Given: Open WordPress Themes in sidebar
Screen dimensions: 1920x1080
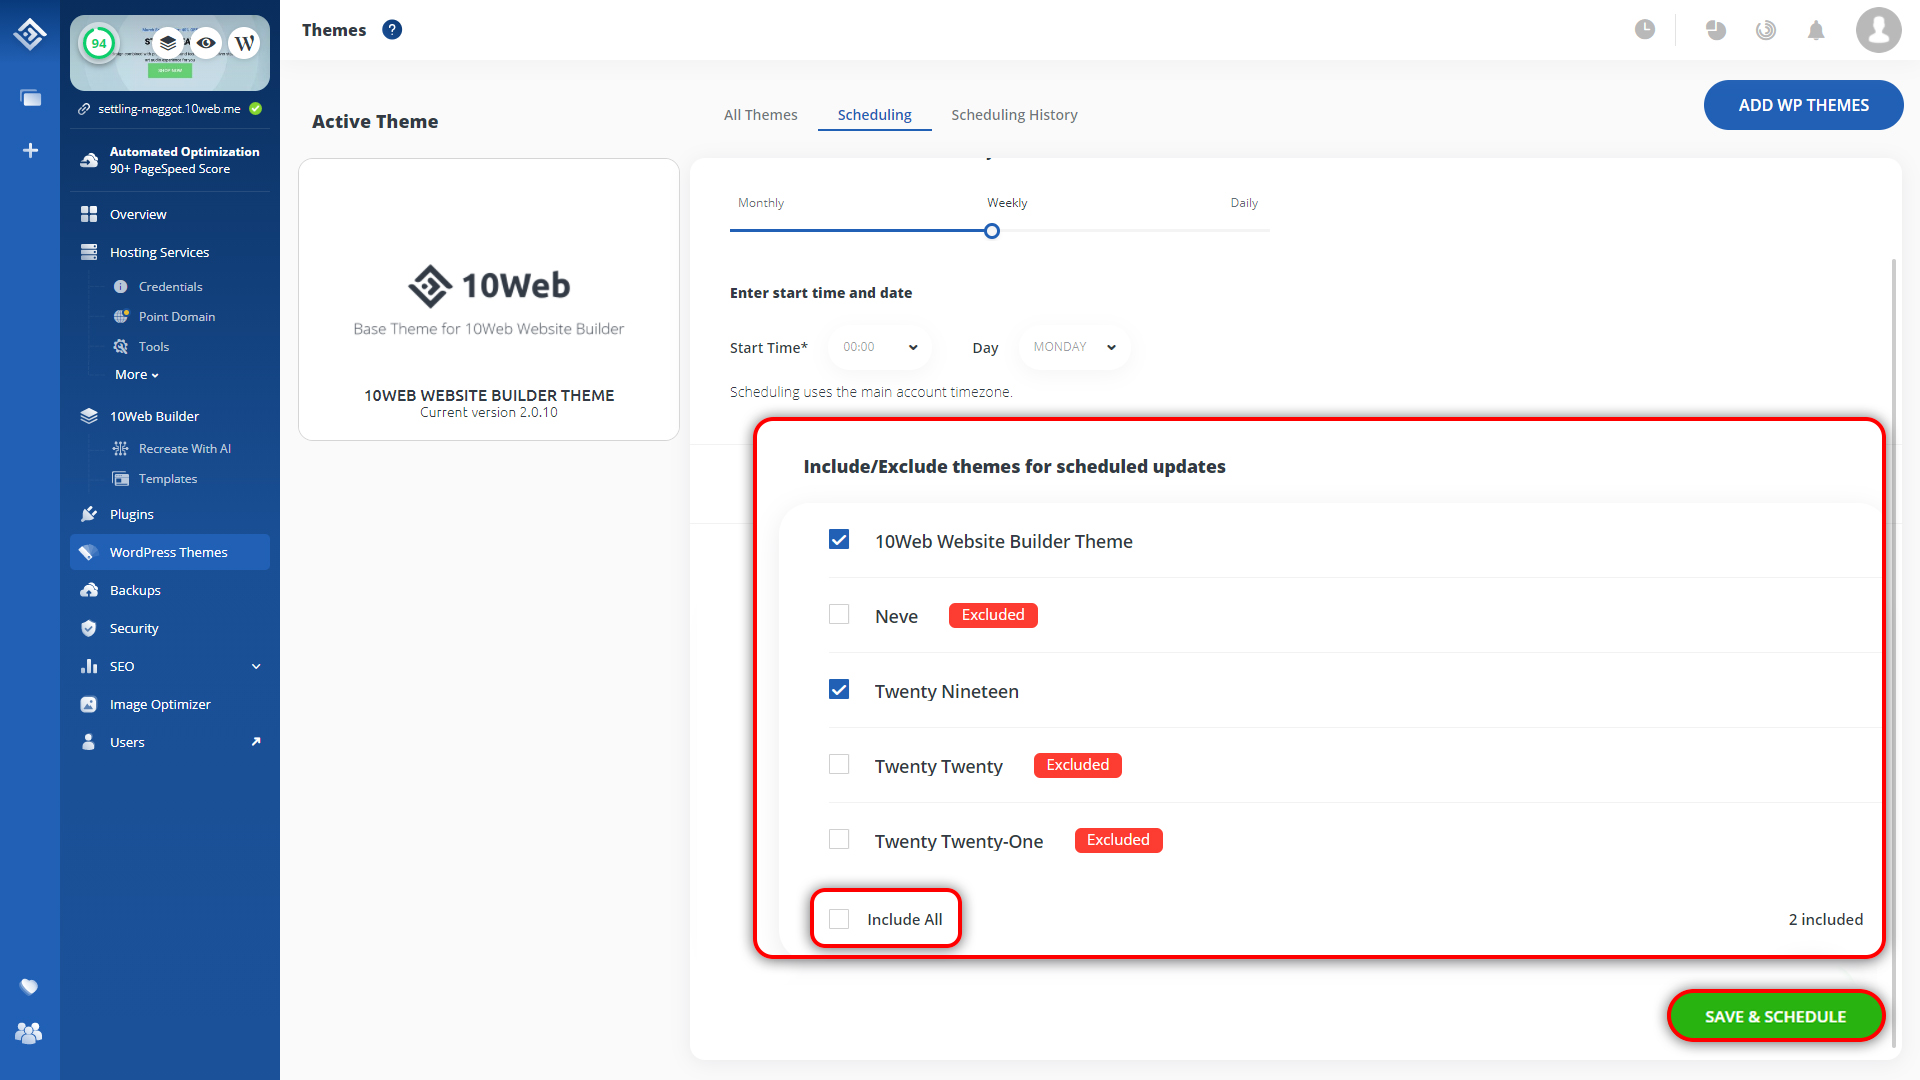Looking at the screenshot, I should point(170,552).
